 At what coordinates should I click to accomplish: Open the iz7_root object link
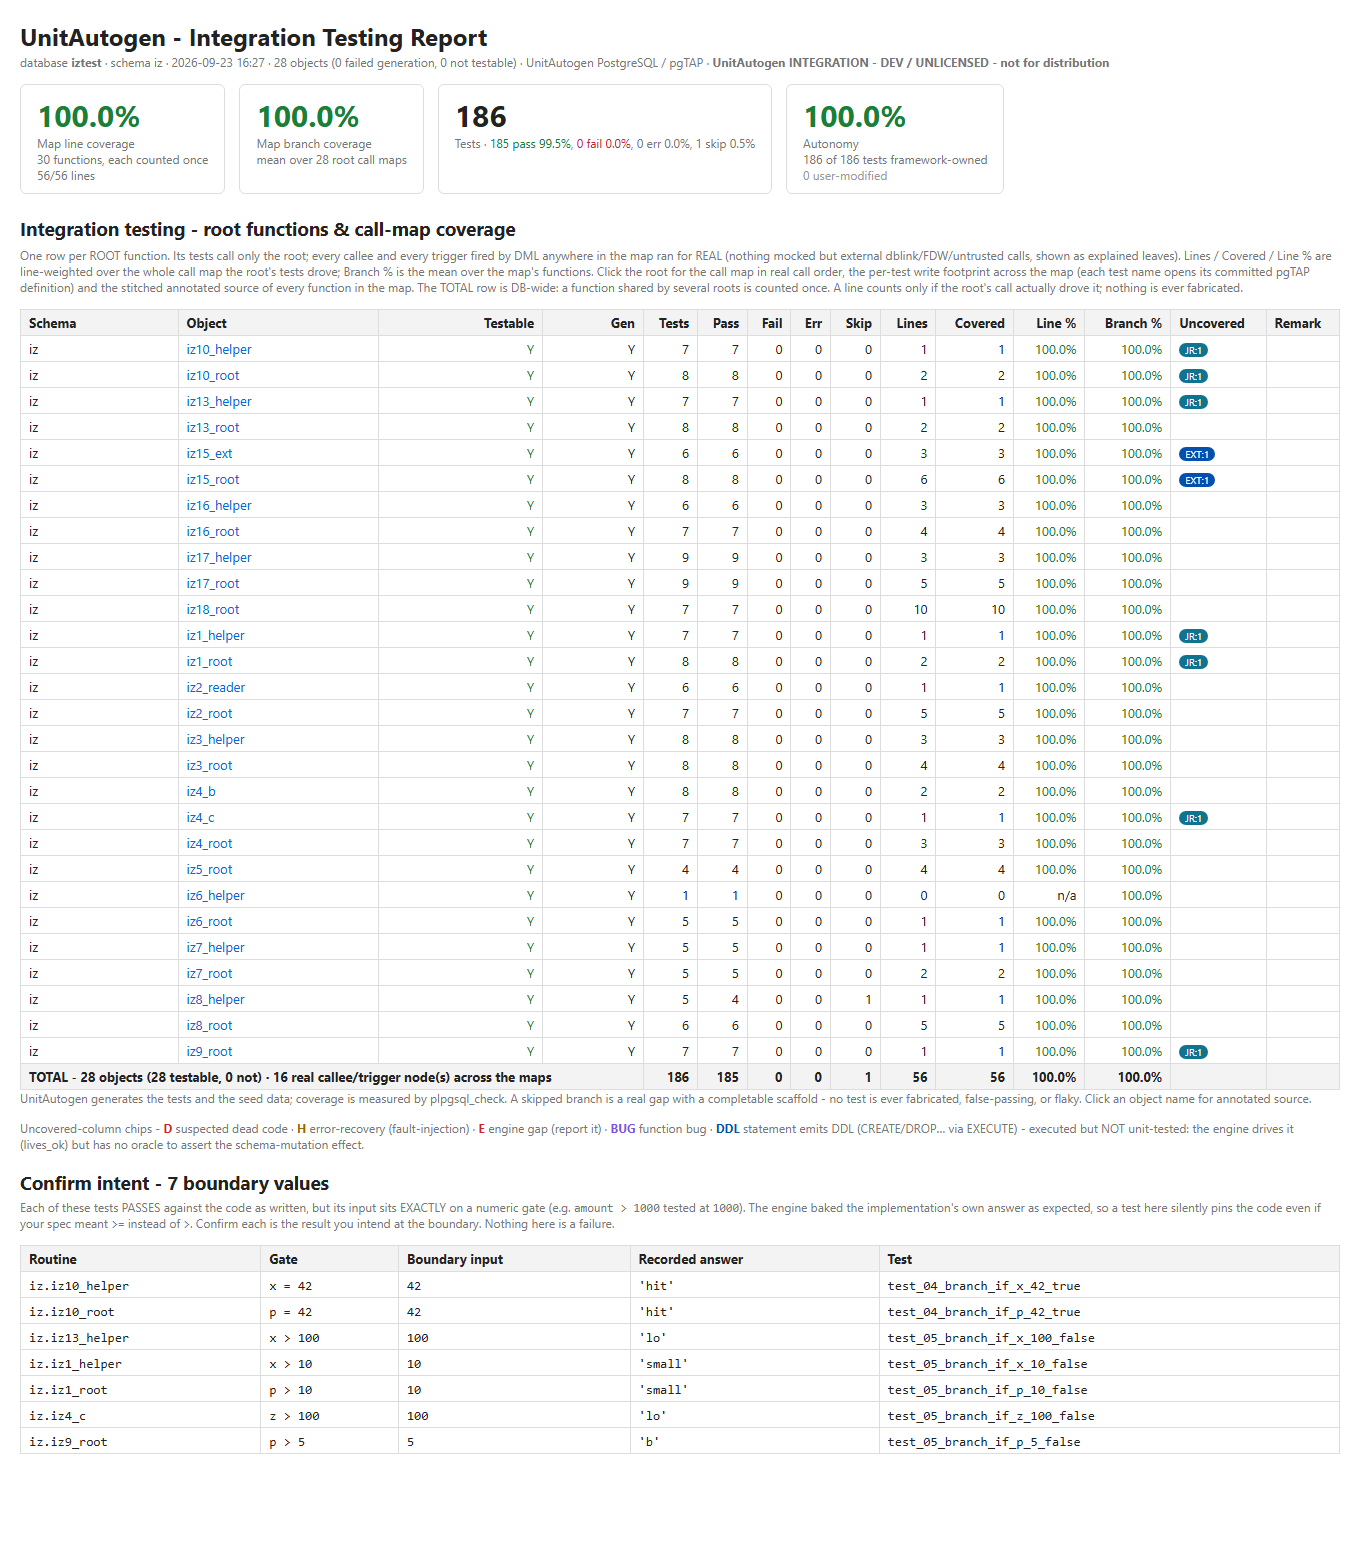click(209, 974)
